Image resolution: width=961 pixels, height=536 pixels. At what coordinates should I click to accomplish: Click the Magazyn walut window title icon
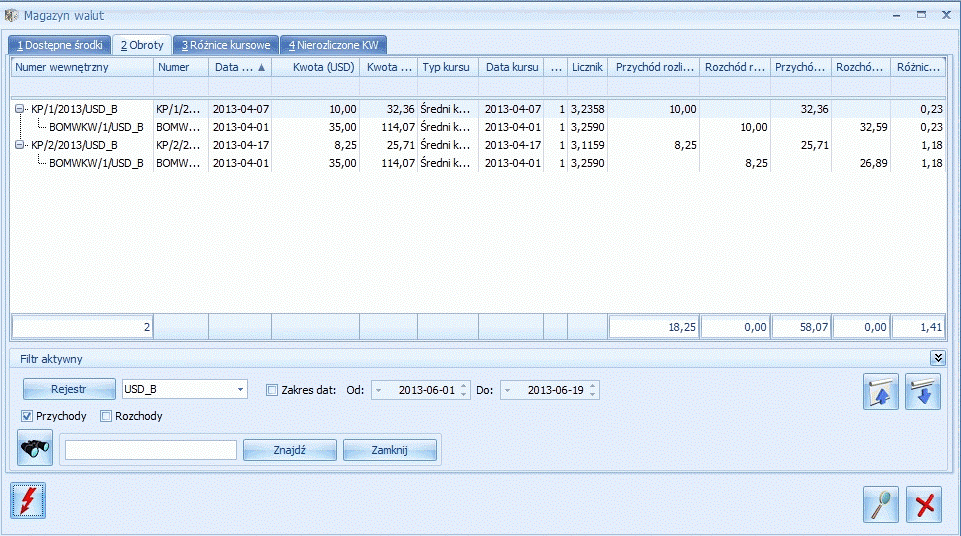click(x=12, y=16)
